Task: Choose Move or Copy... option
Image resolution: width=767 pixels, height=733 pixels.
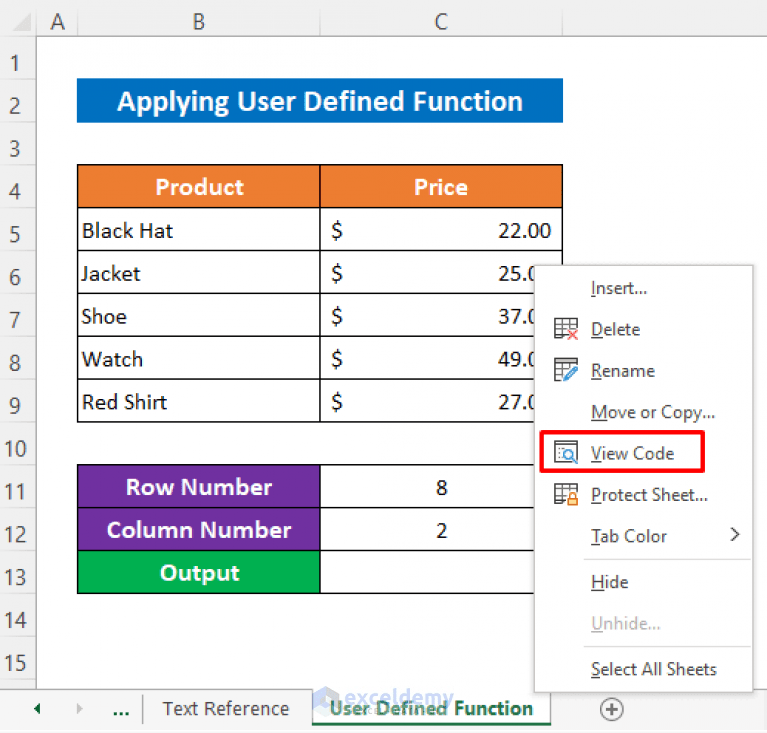Action: (643, 412)
